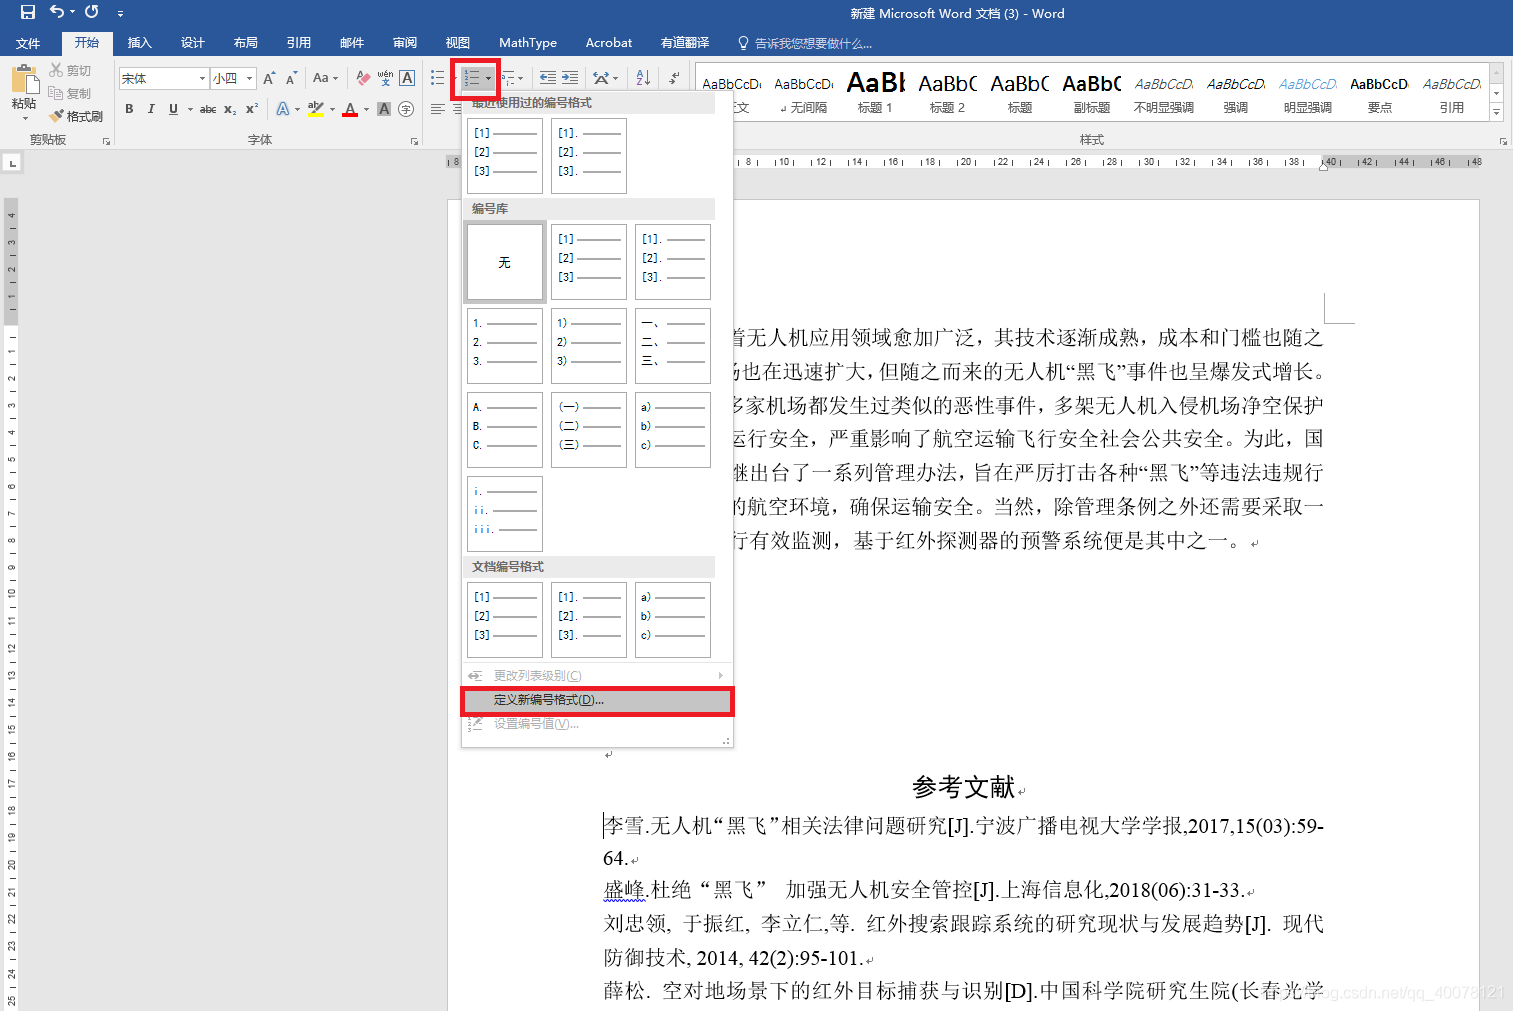
Task: Switch to the 引用 ribbon tab
Action: [298, 43]
